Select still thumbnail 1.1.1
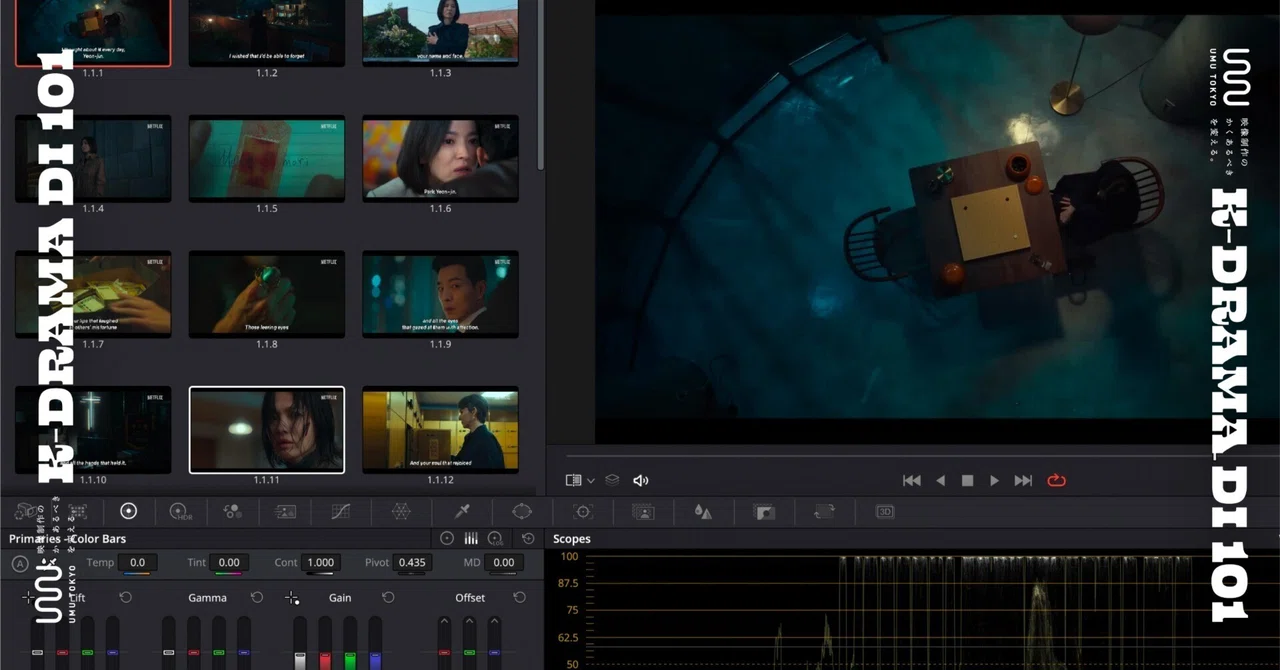This screenshot has height=670, width=1280. coord(93,33)
